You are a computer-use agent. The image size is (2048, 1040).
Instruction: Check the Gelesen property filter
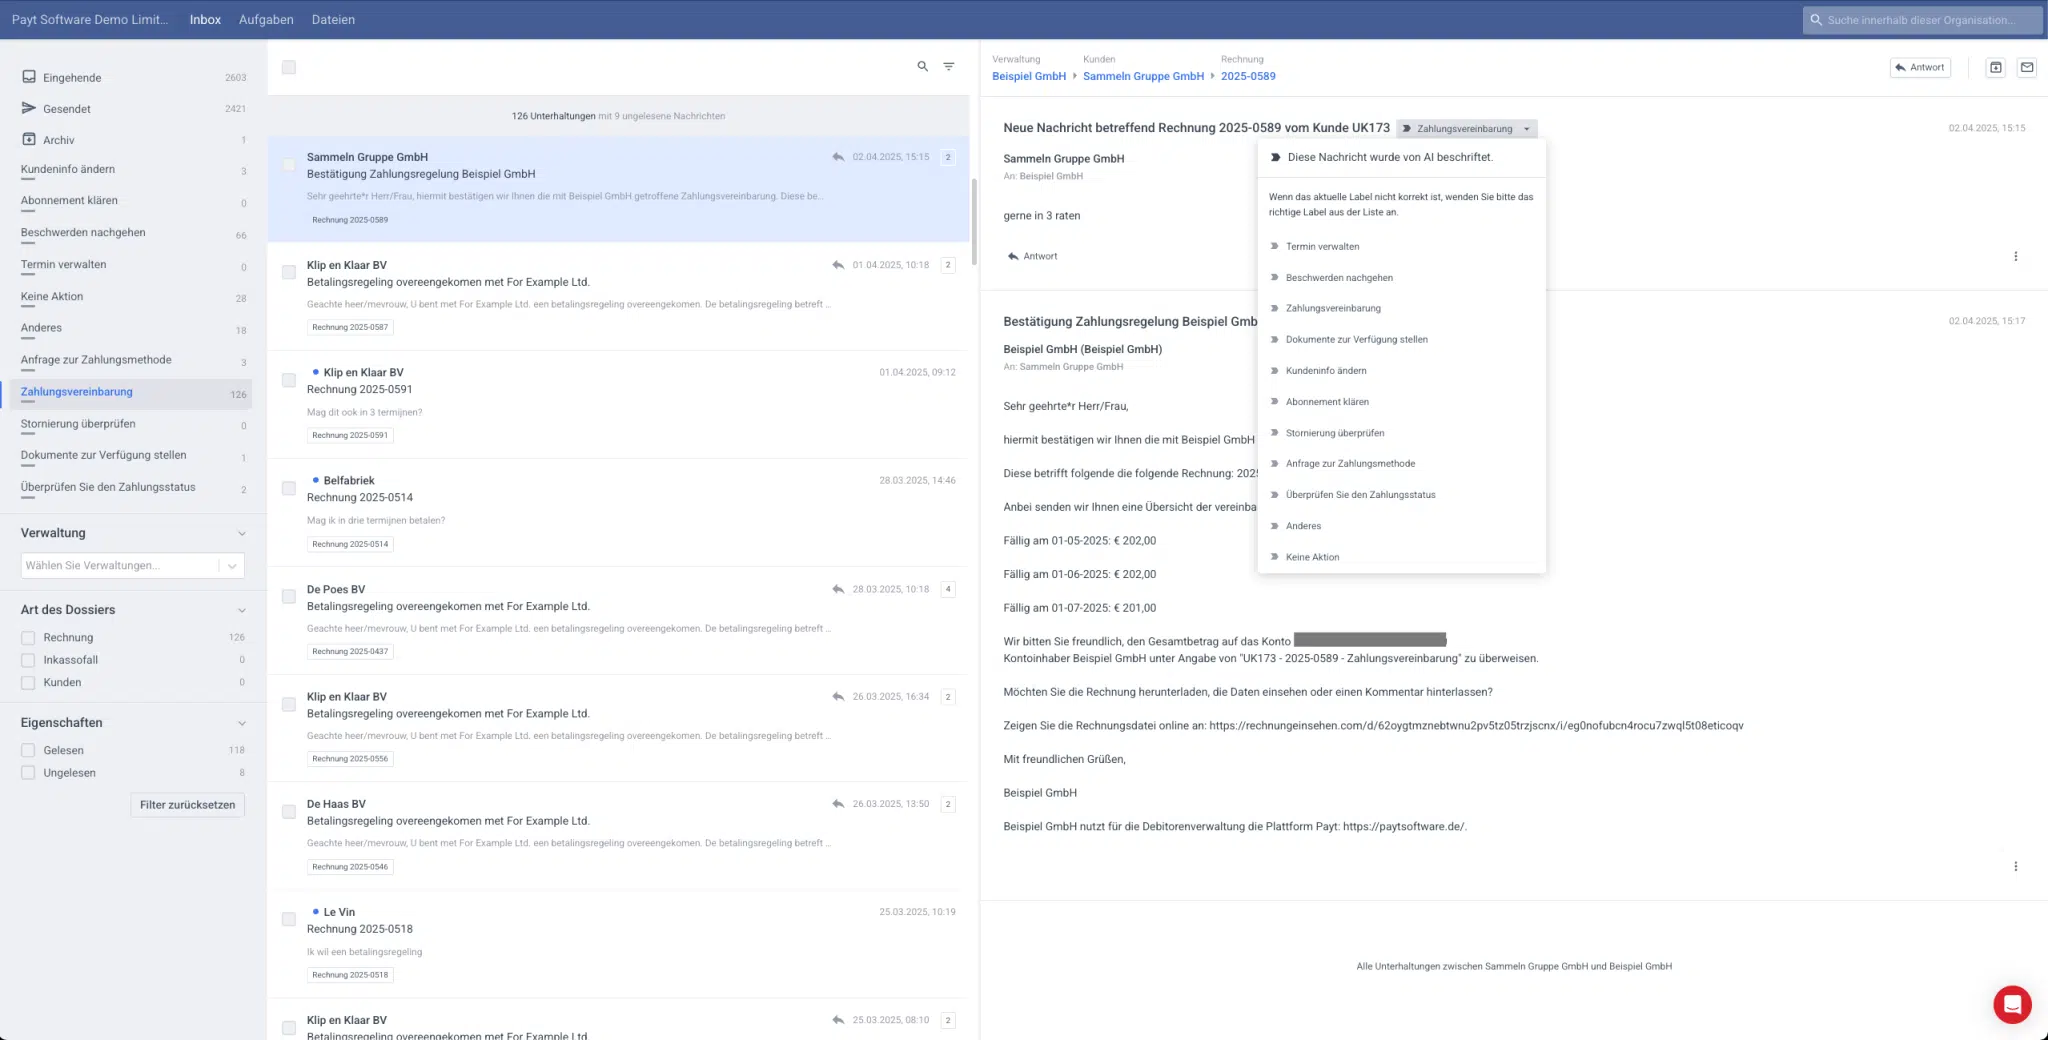pyautogui.click(x=28, y=750)
